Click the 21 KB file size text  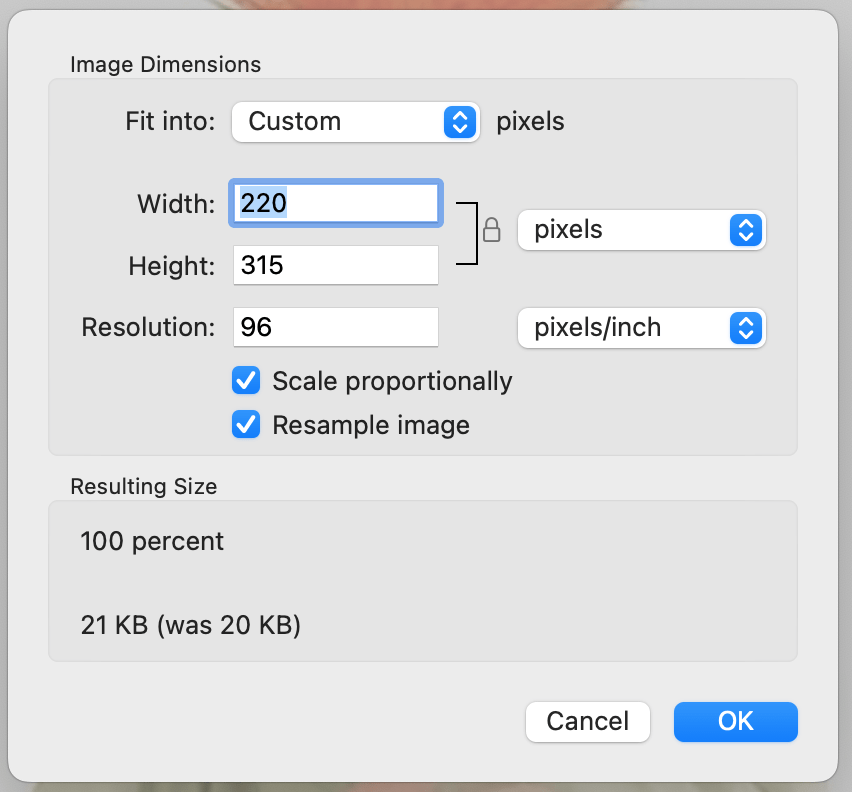click(x=190, y=626)
